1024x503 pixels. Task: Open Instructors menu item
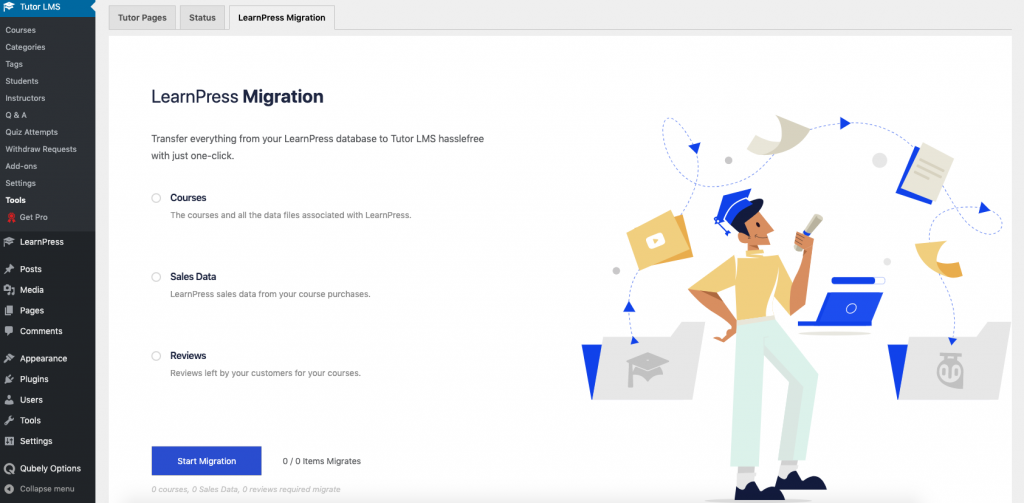pyautogui.click(x=25, y=98)
